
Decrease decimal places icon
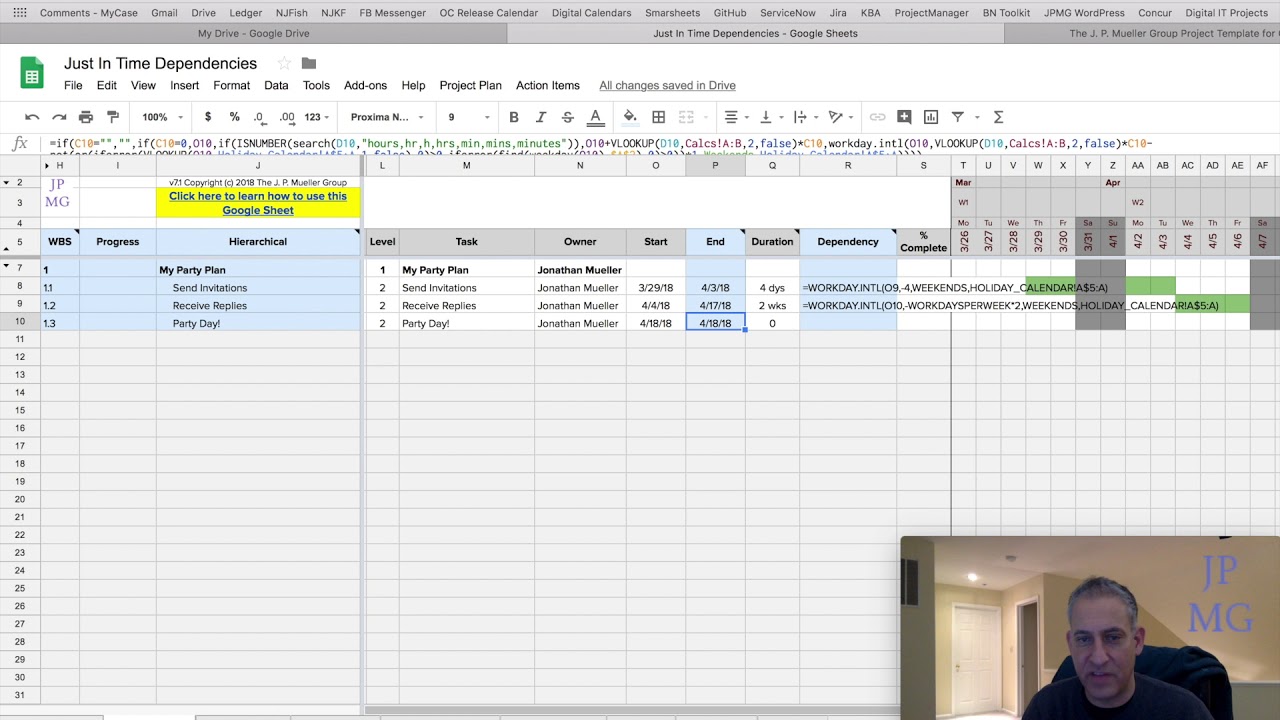(259, 117)
